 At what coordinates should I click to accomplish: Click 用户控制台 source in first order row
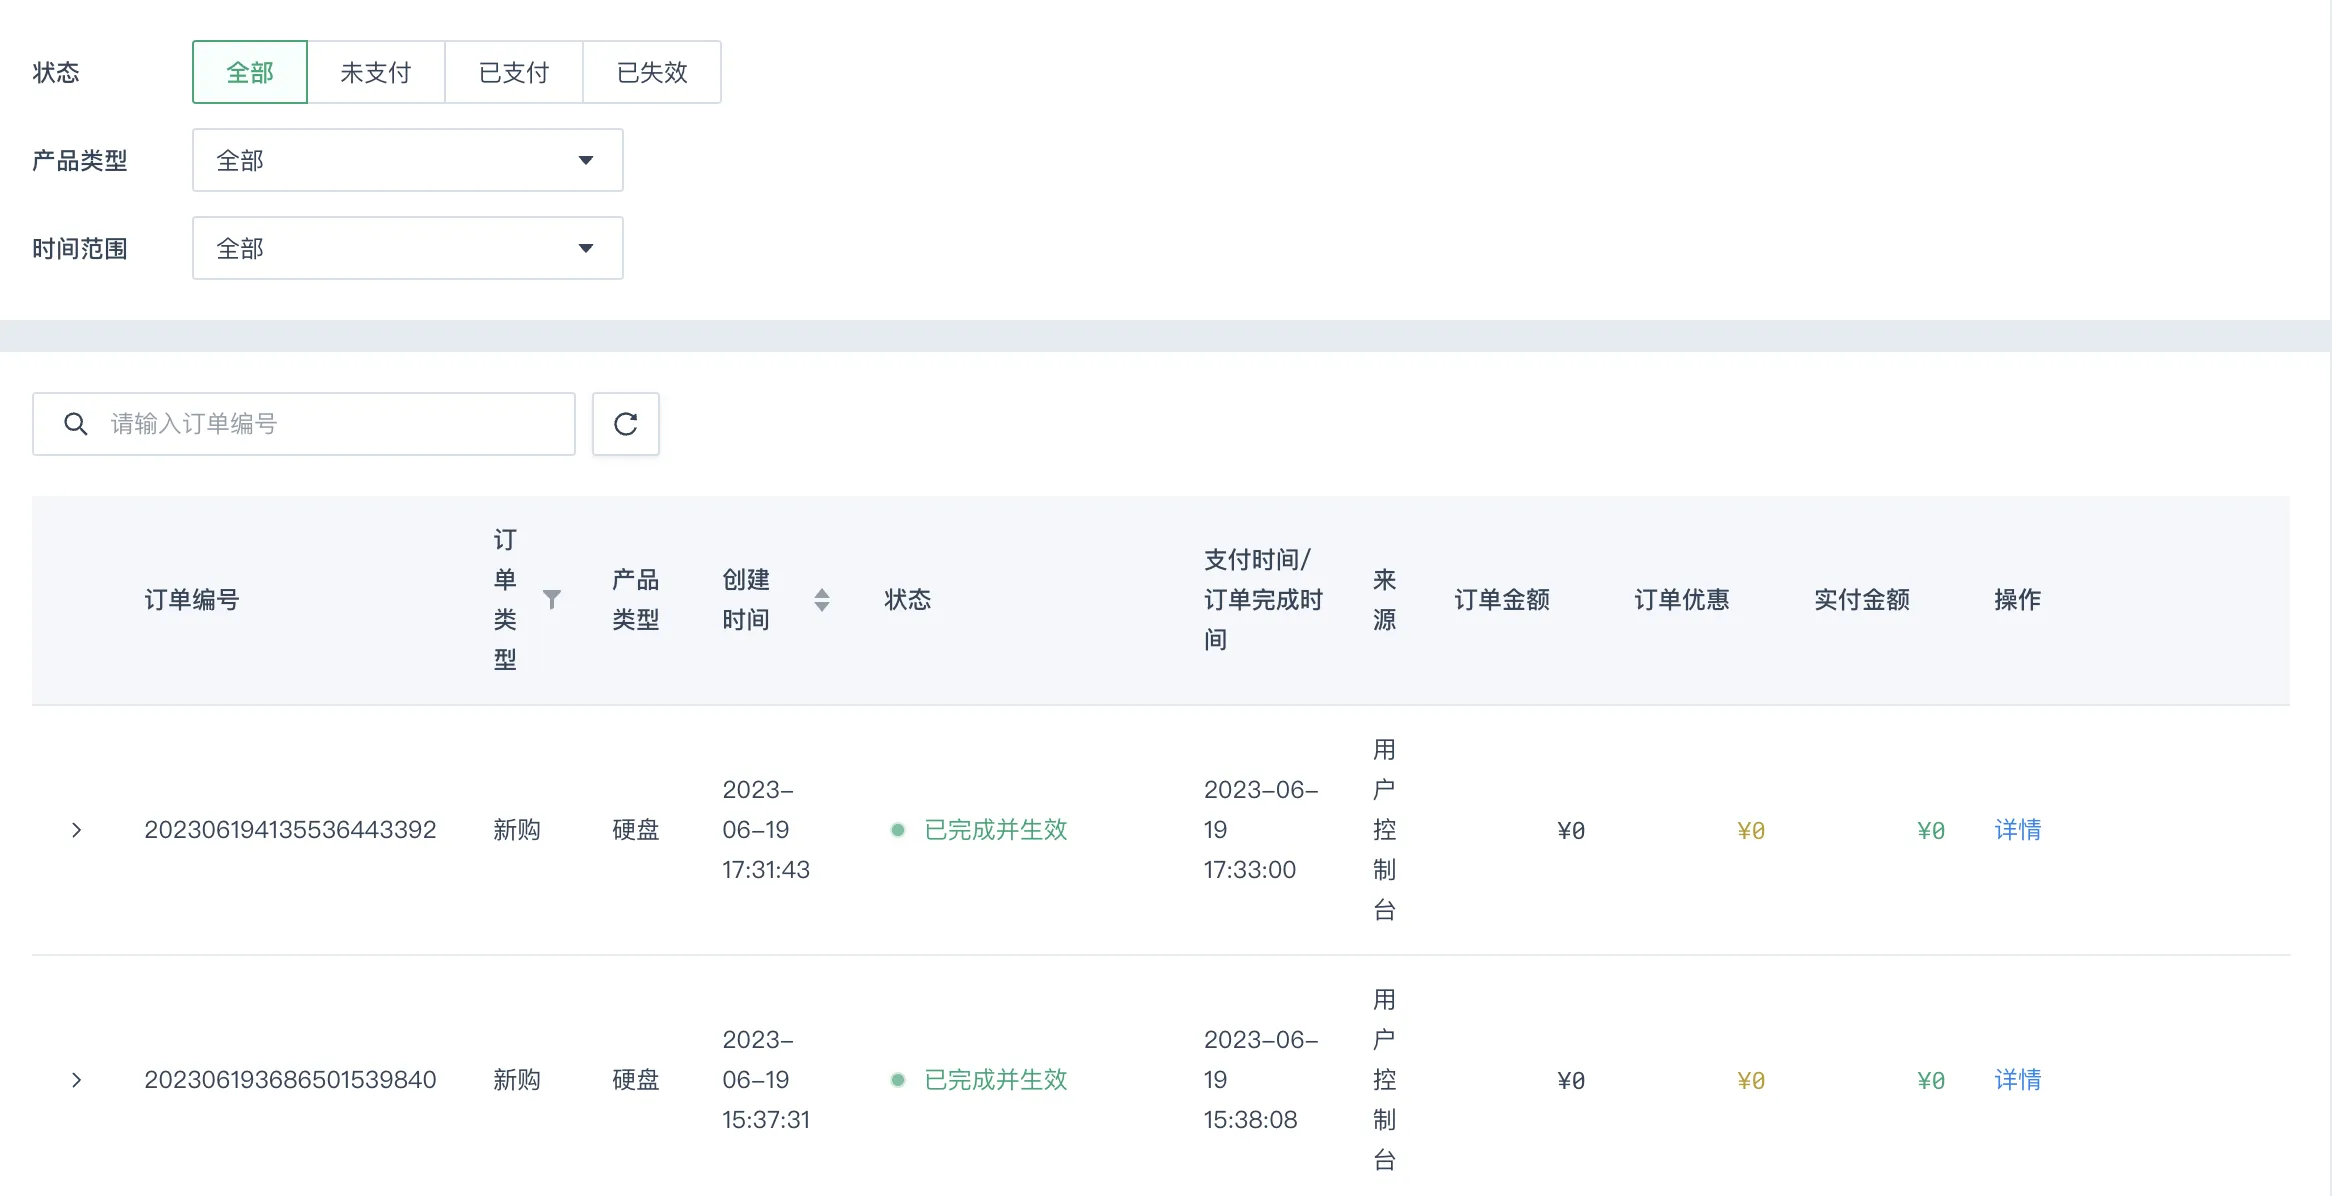click(x=1385, y=830)
